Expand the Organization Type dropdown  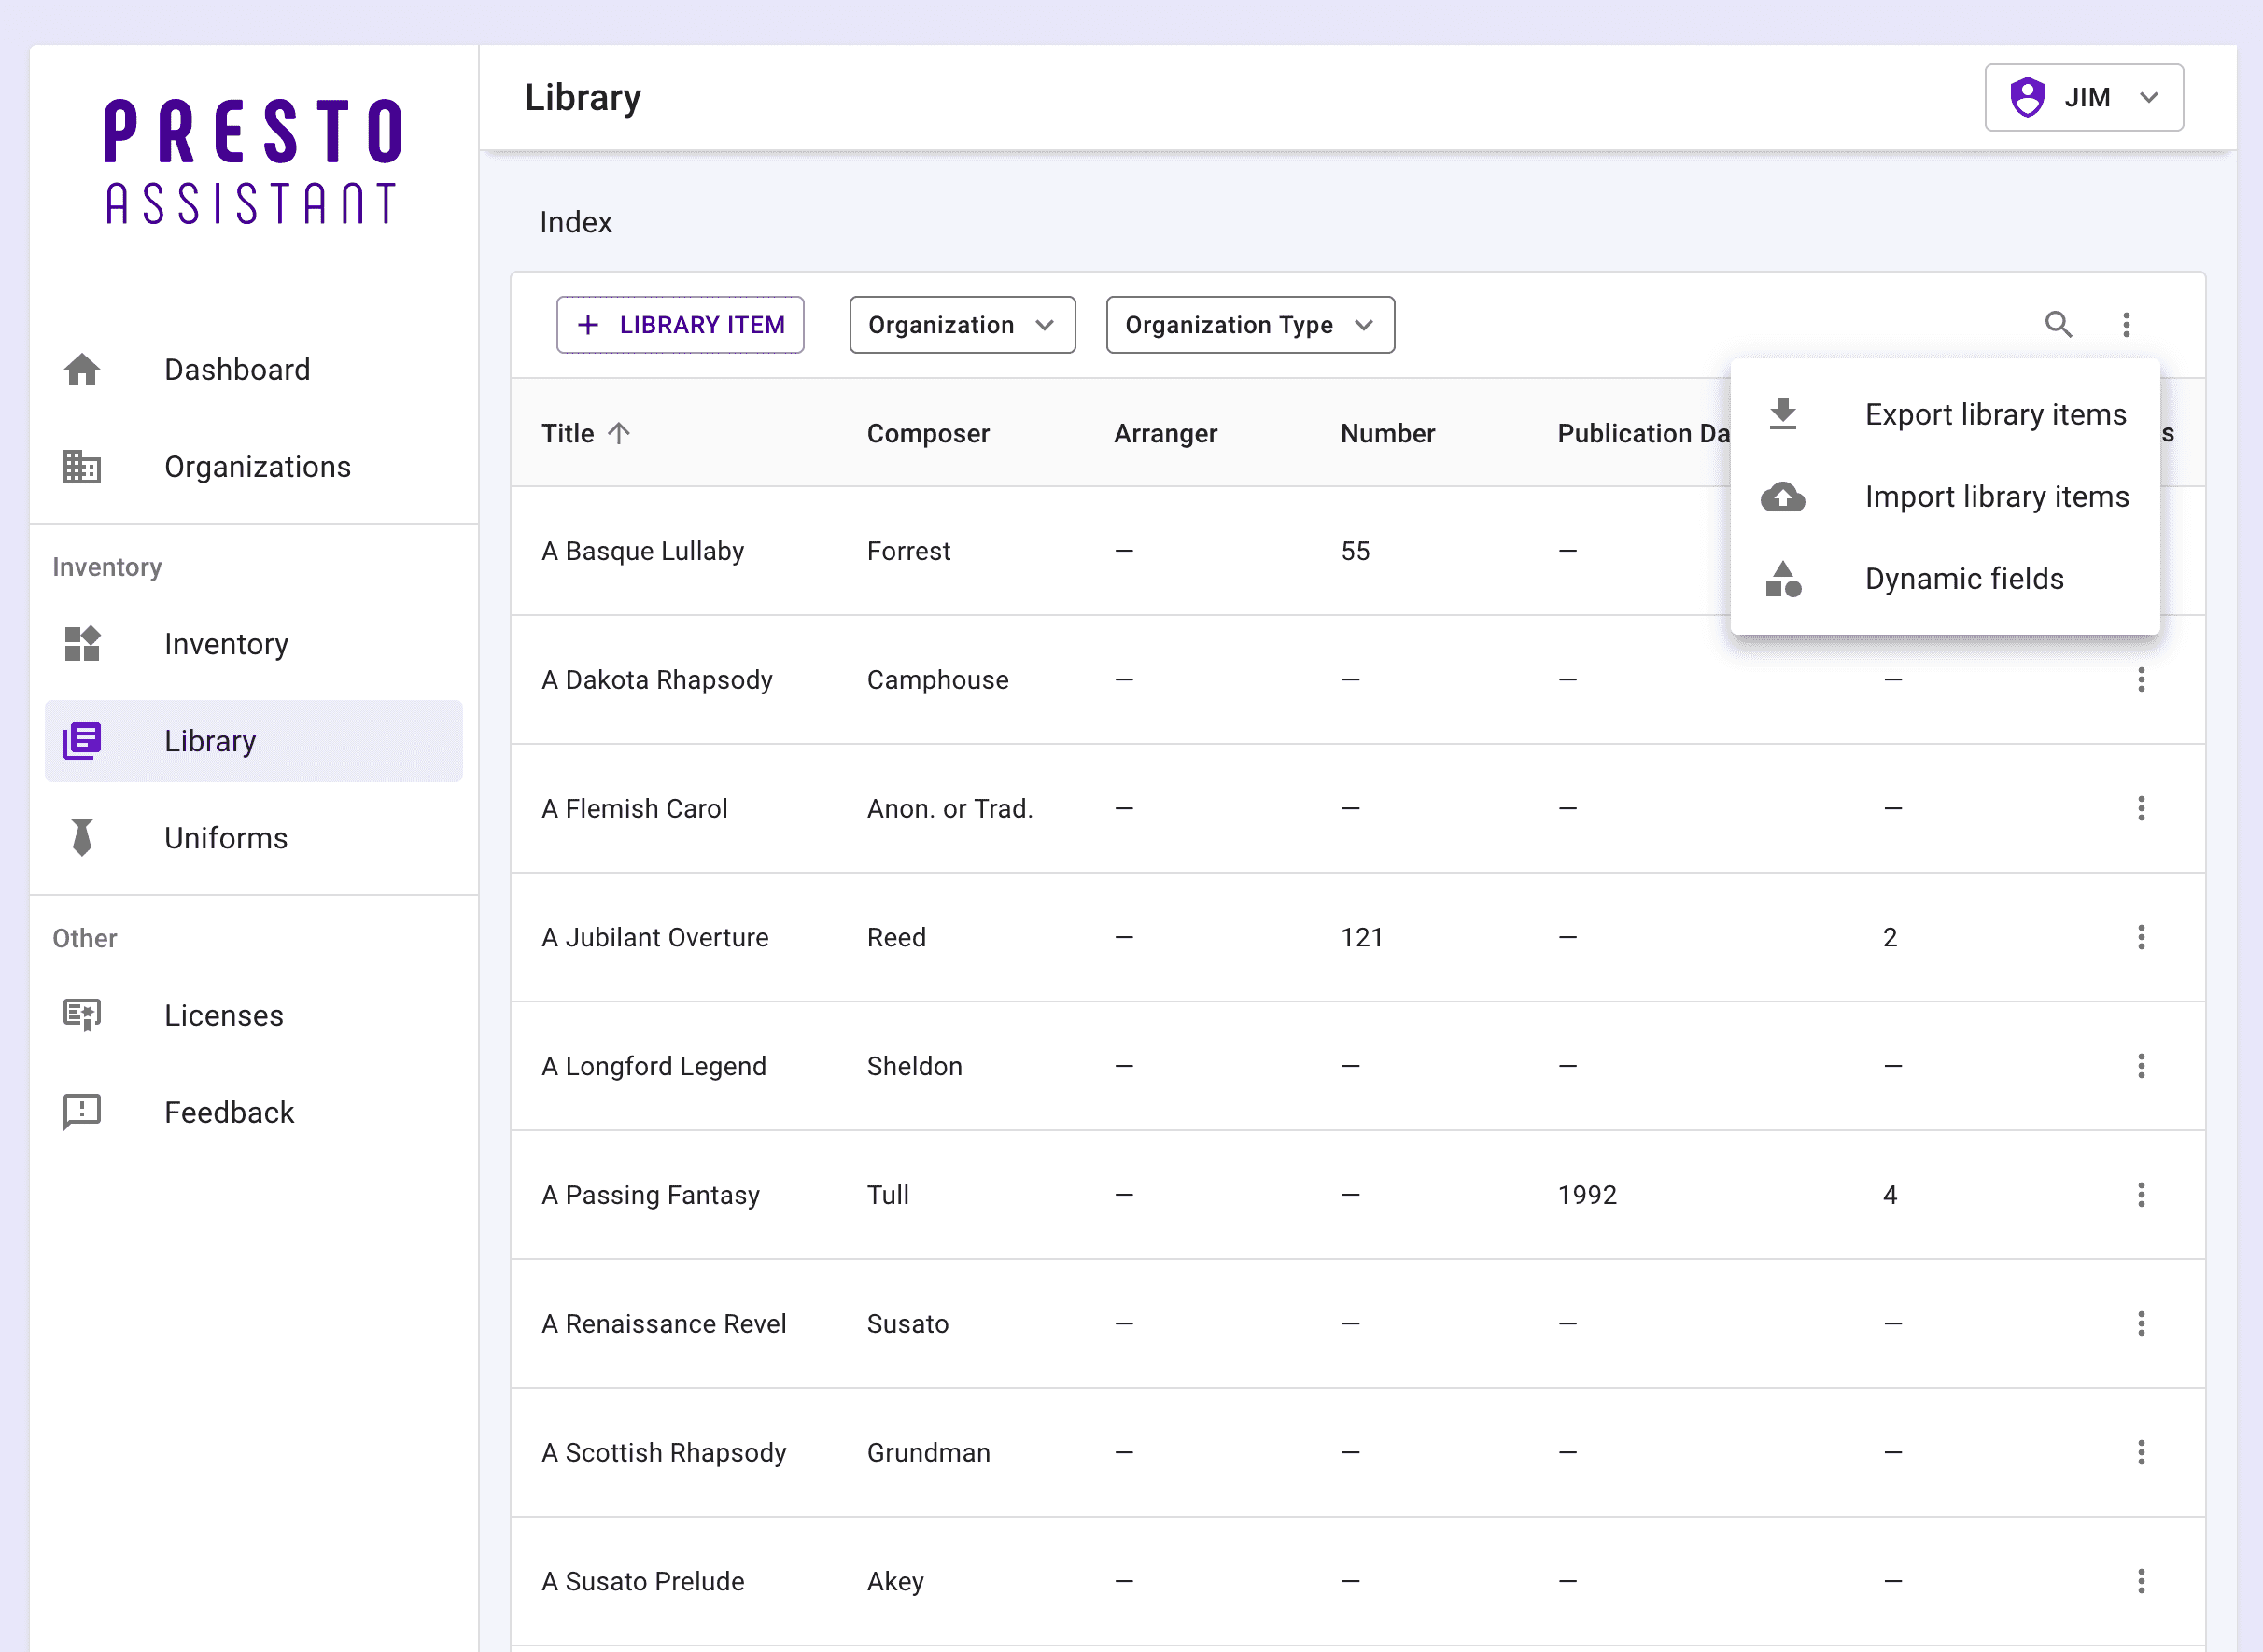coord(1249,324)
